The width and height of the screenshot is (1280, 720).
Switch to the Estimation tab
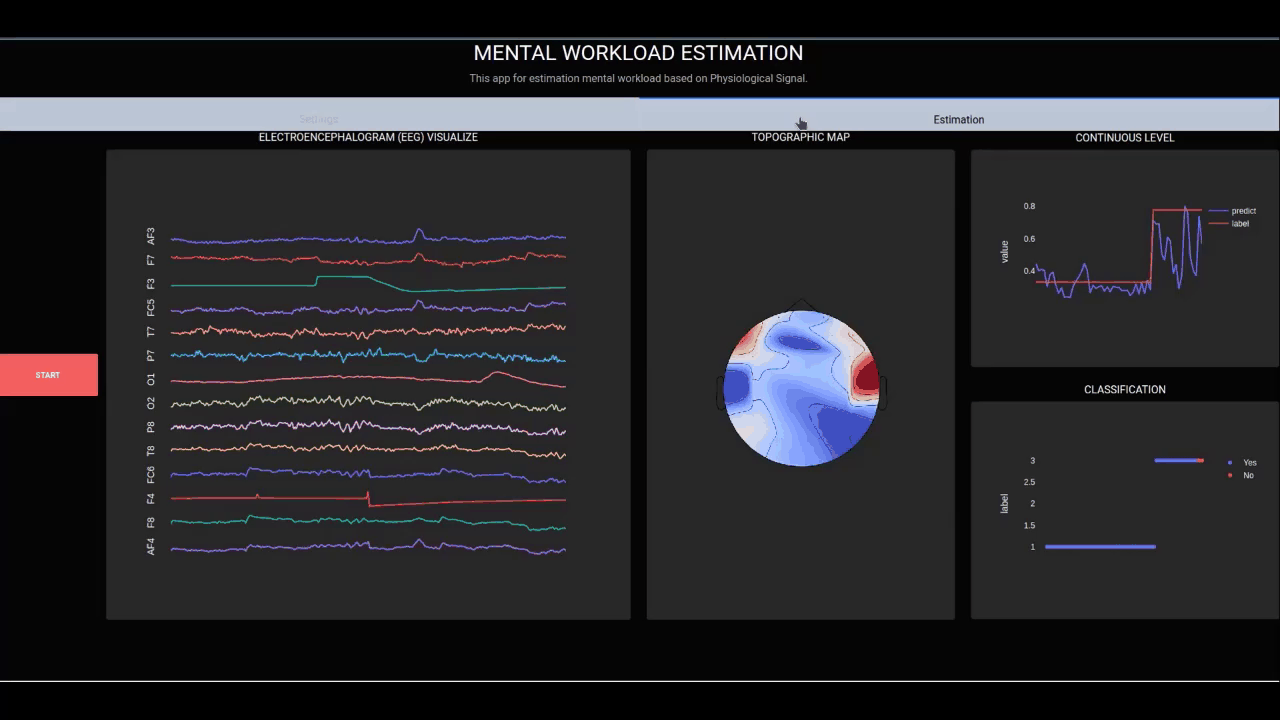pyautogui.click(x=958, y=119)
